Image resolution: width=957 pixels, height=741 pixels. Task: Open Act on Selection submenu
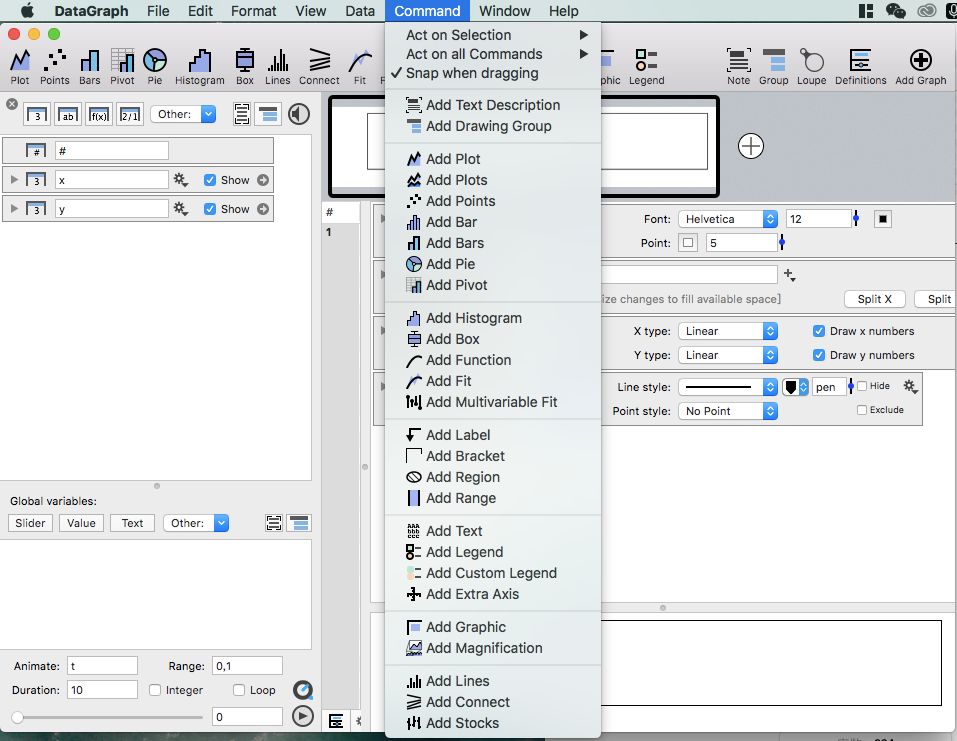(493, 35)
